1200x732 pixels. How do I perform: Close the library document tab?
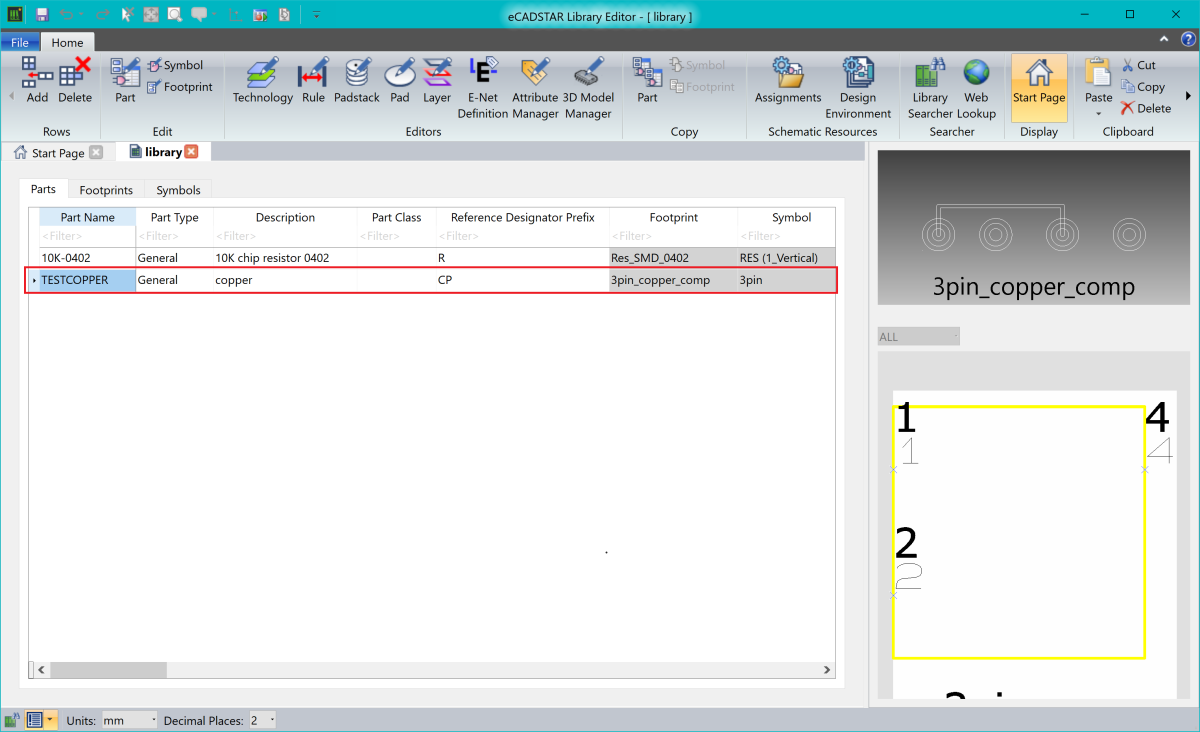[x=191, y=152]
